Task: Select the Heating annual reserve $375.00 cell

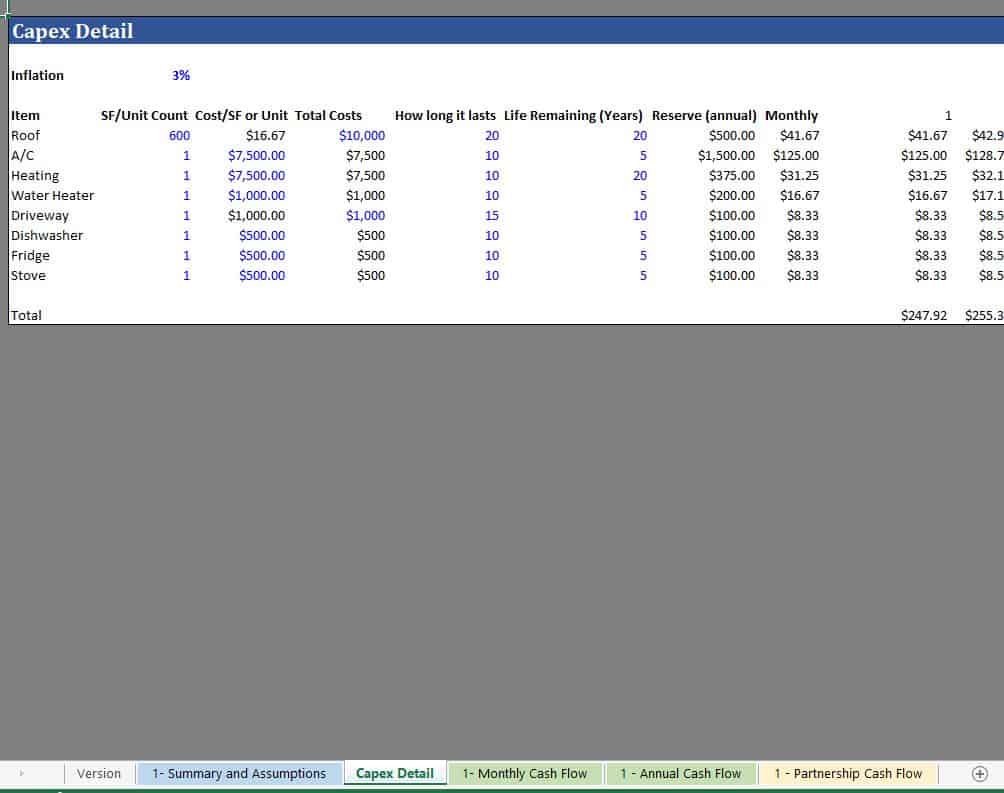Action: 731,175
